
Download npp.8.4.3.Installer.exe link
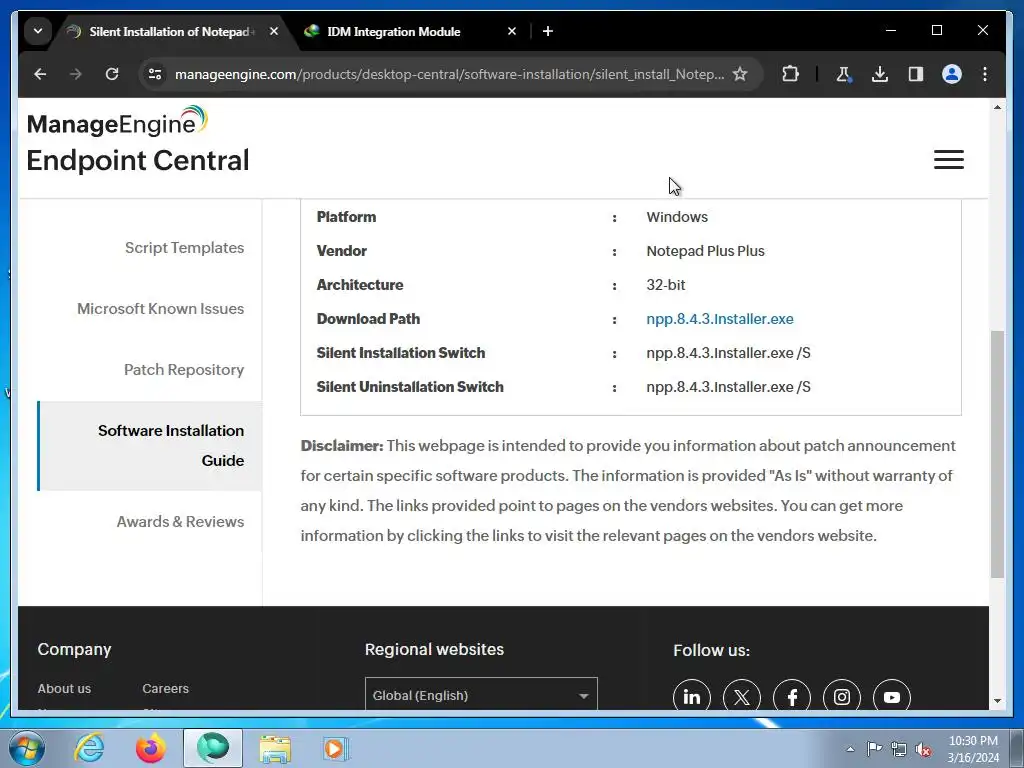point(720,319)
